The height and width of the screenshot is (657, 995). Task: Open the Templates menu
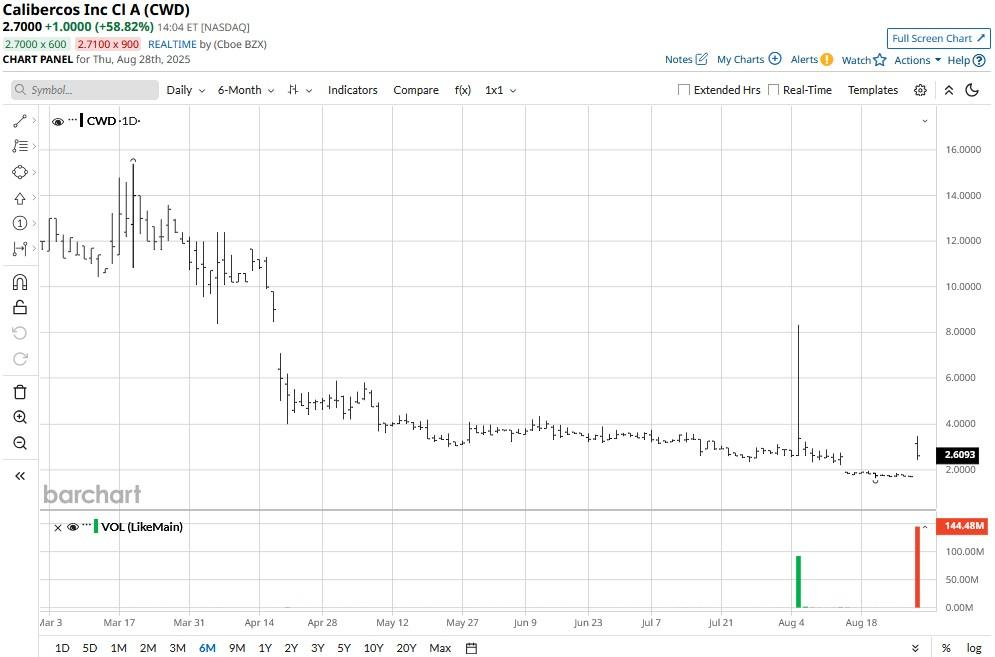click(x=873, y=90)
